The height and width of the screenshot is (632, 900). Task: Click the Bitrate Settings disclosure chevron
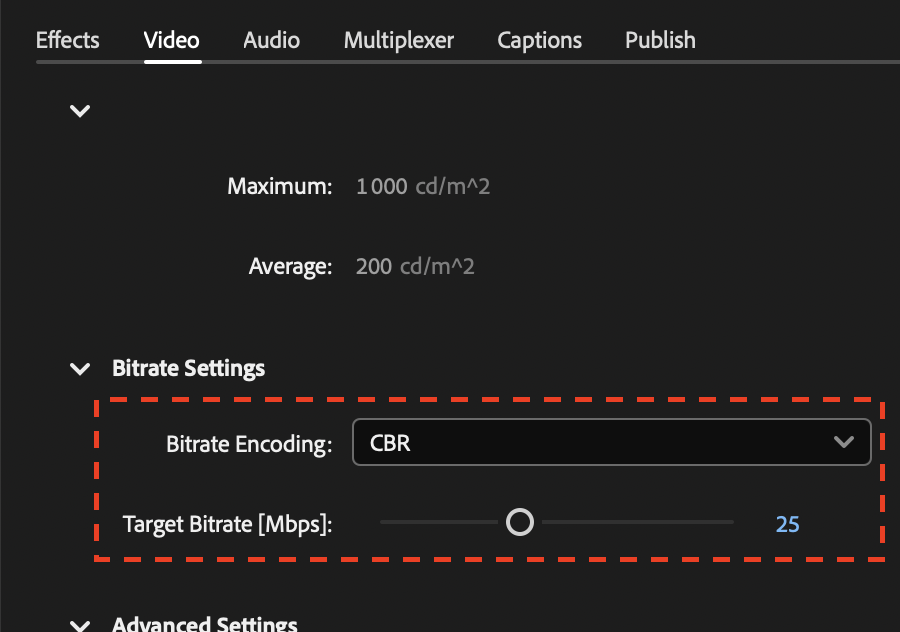coord(80,368)
